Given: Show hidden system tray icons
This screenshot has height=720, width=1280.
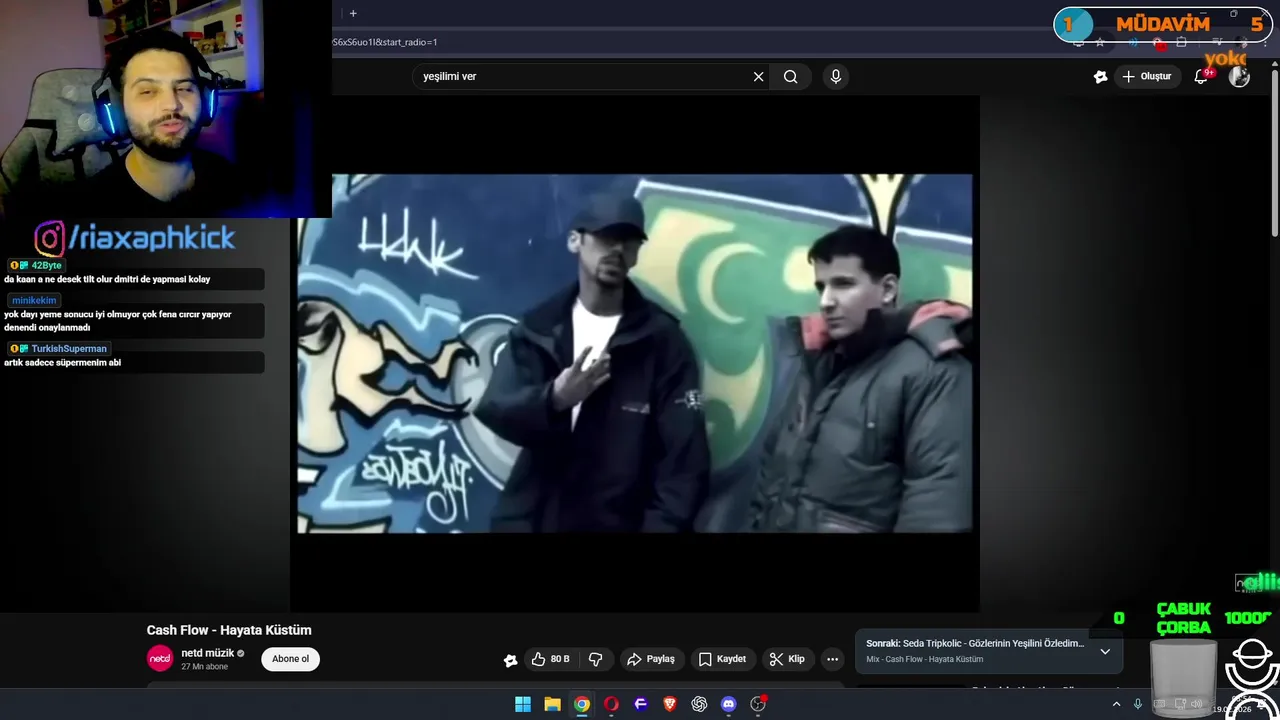Looking at the screenshot, I should pos(1116,704).
